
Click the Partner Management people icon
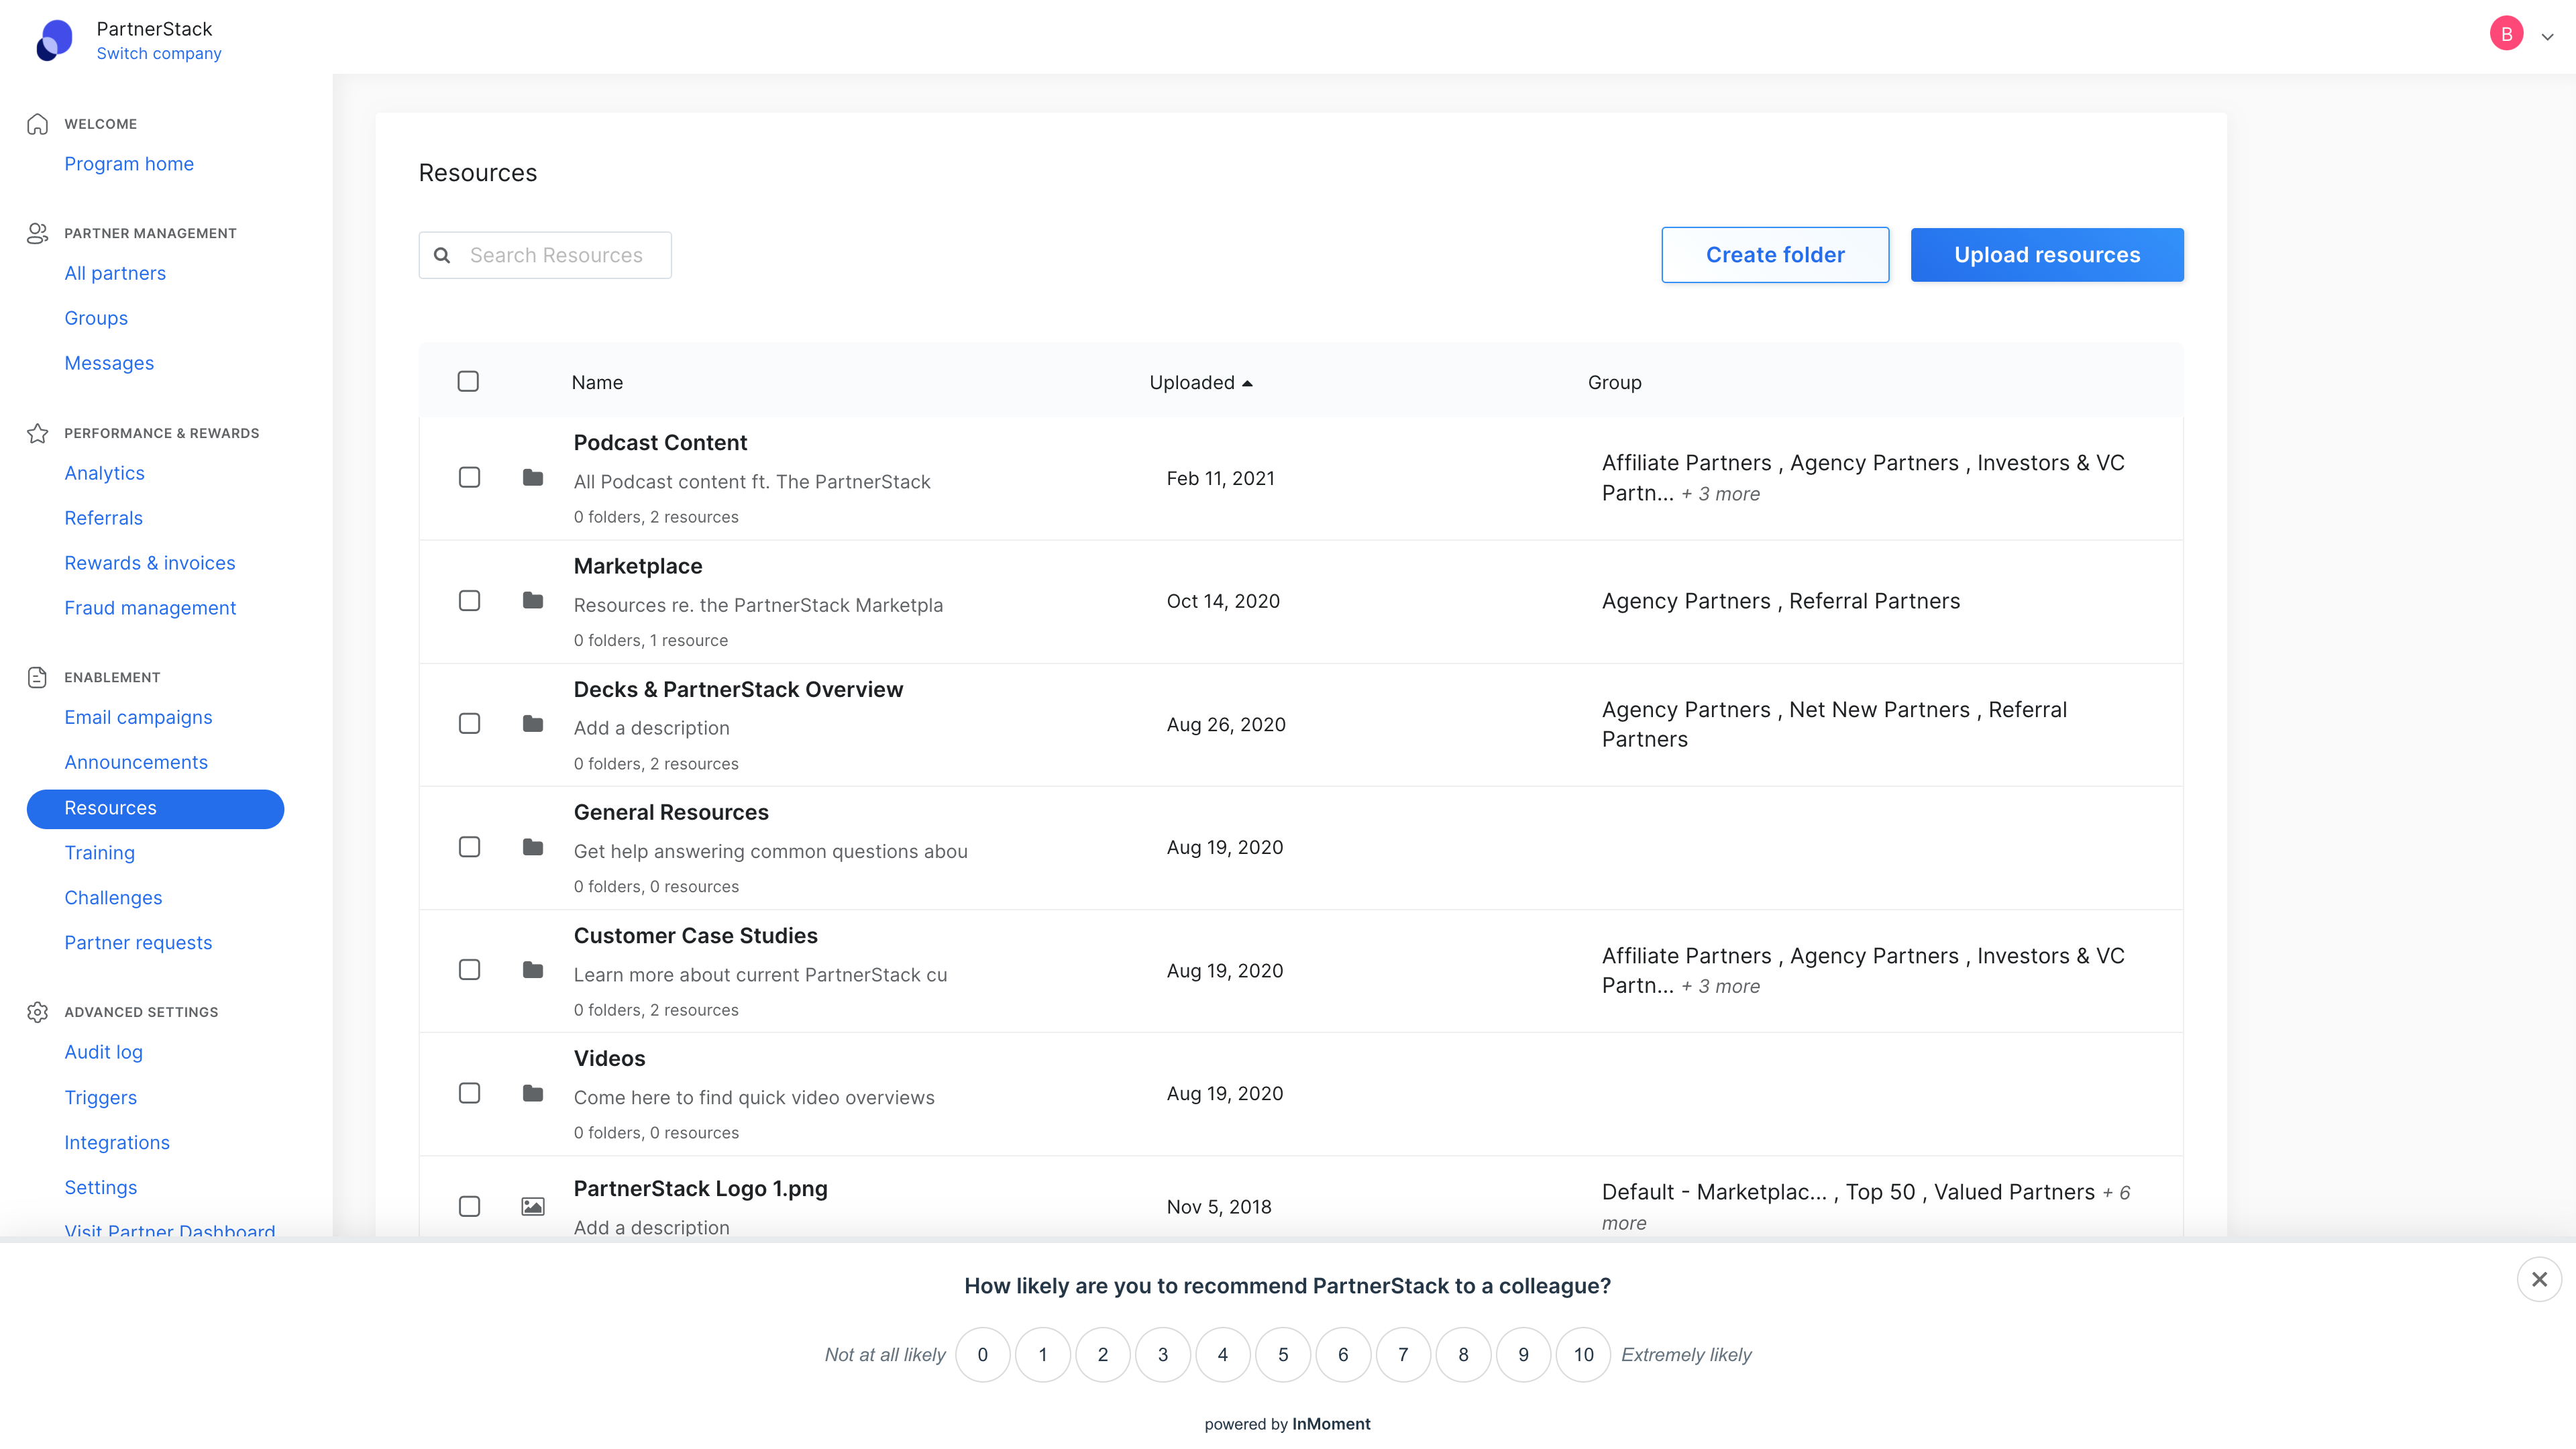37,233
